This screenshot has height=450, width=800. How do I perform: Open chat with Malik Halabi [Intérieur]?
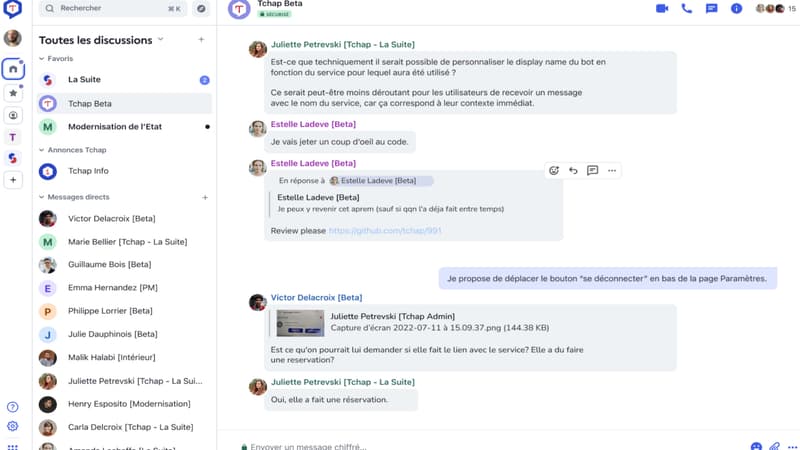(x=124, y=357)
